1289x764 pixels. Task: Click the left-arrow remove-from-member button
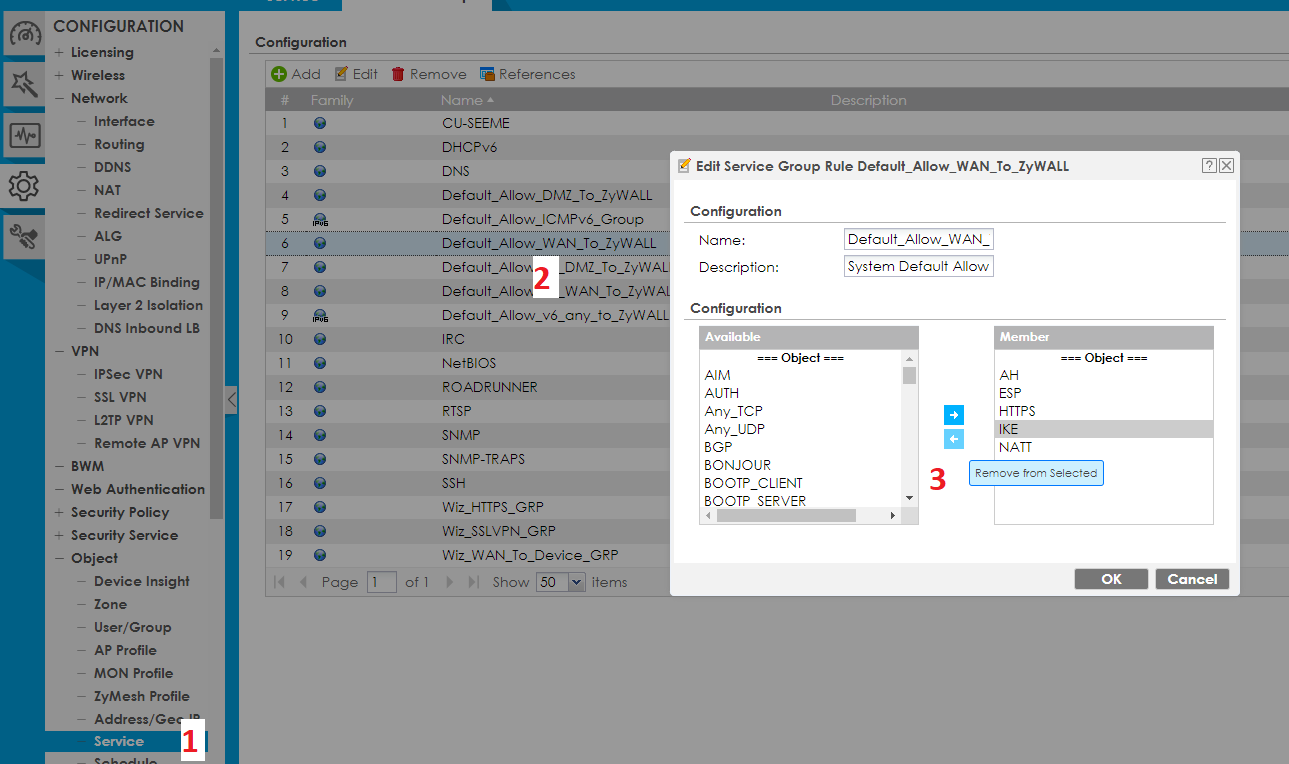click(x=954, y=440)
